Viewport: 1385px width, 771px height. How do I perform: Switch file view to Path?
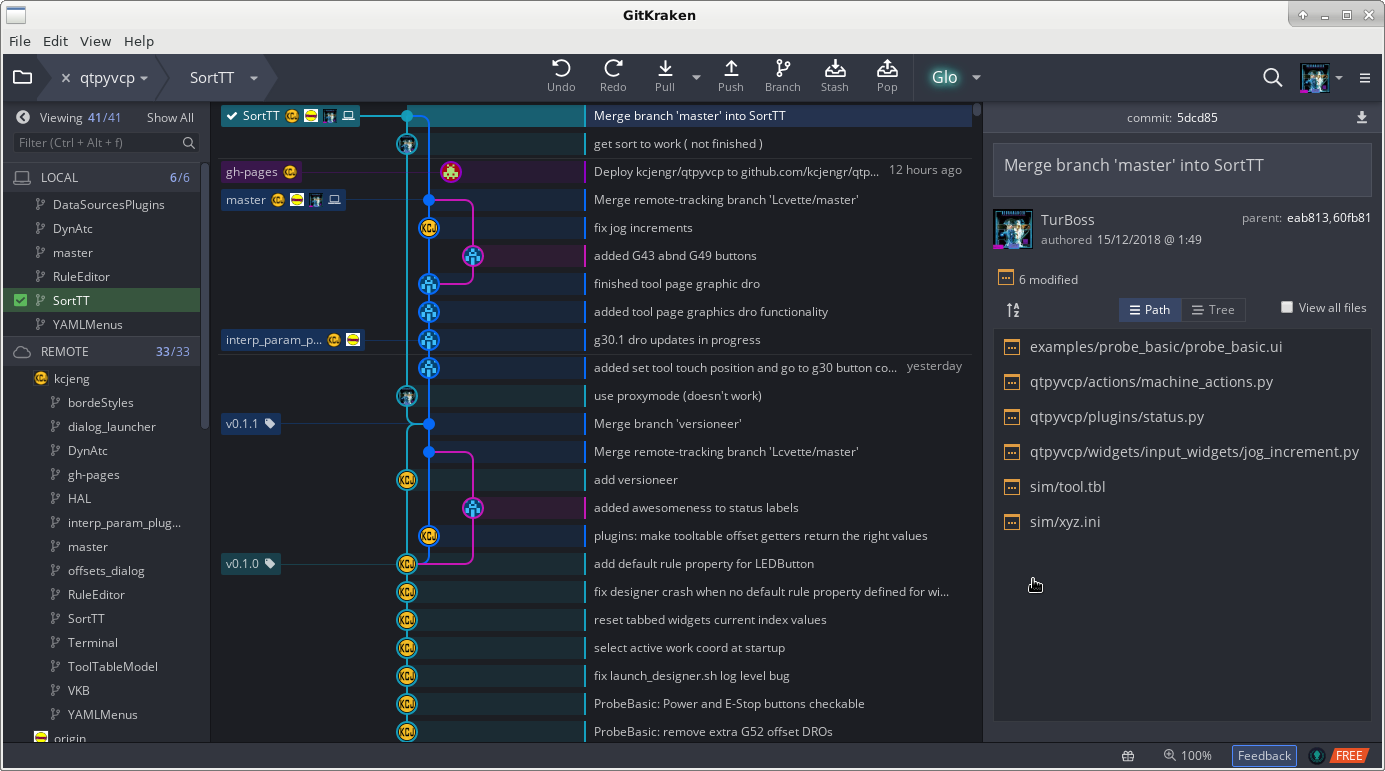[x=1150, y=310]
